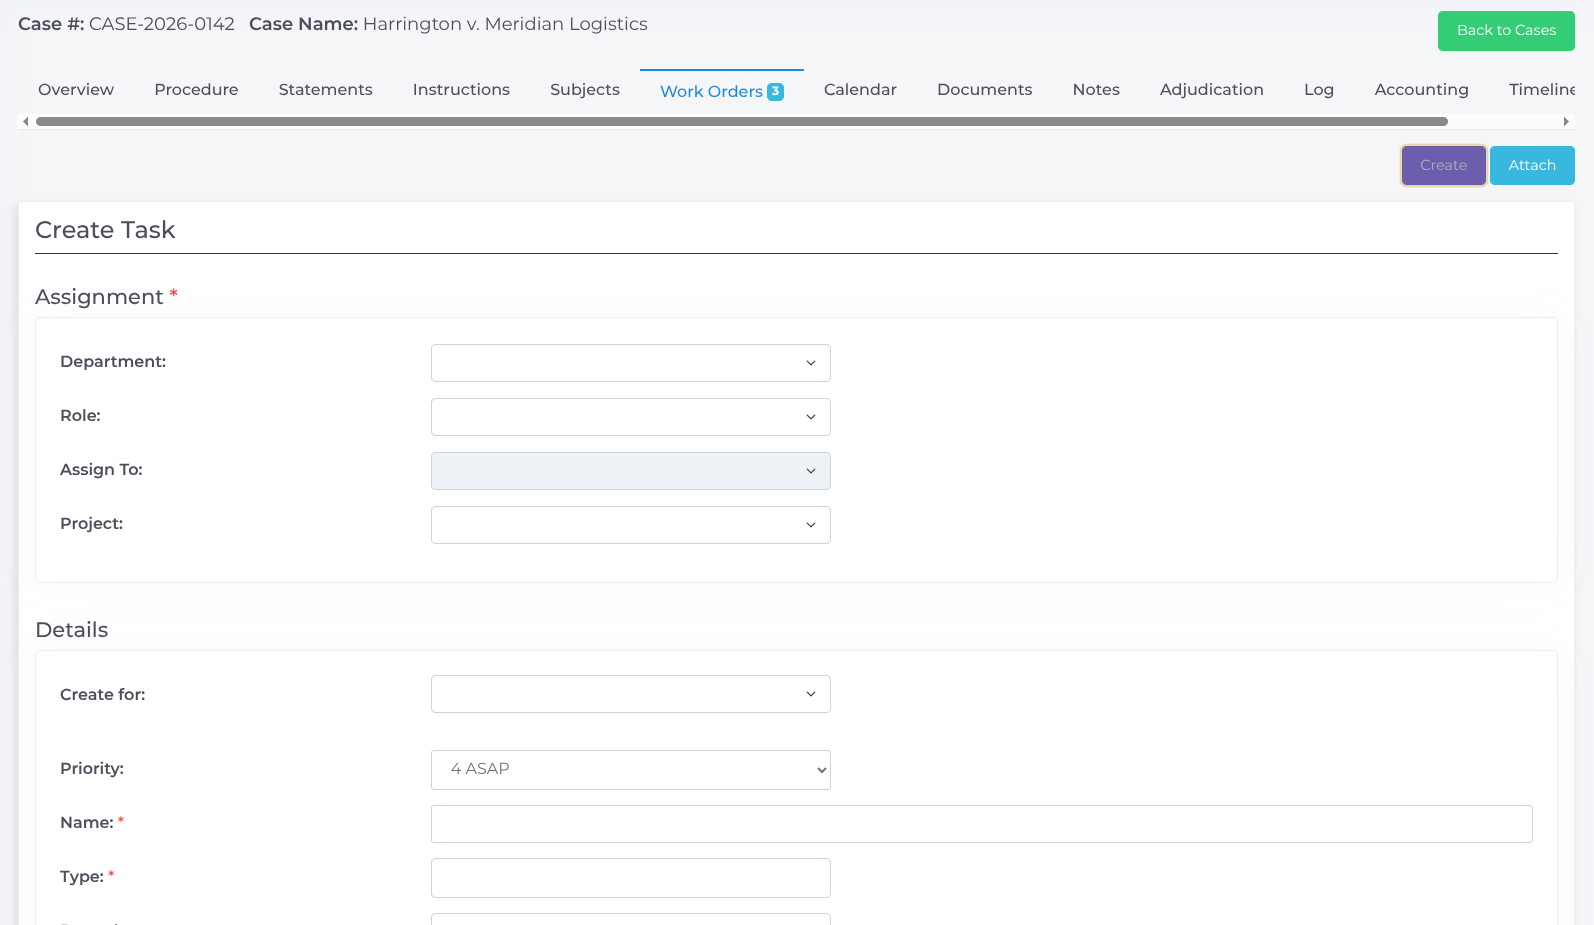Screen dimensions: 1594x925
Task: Click the Priority label
Action: pyautogui.click(x=92, y=769)
